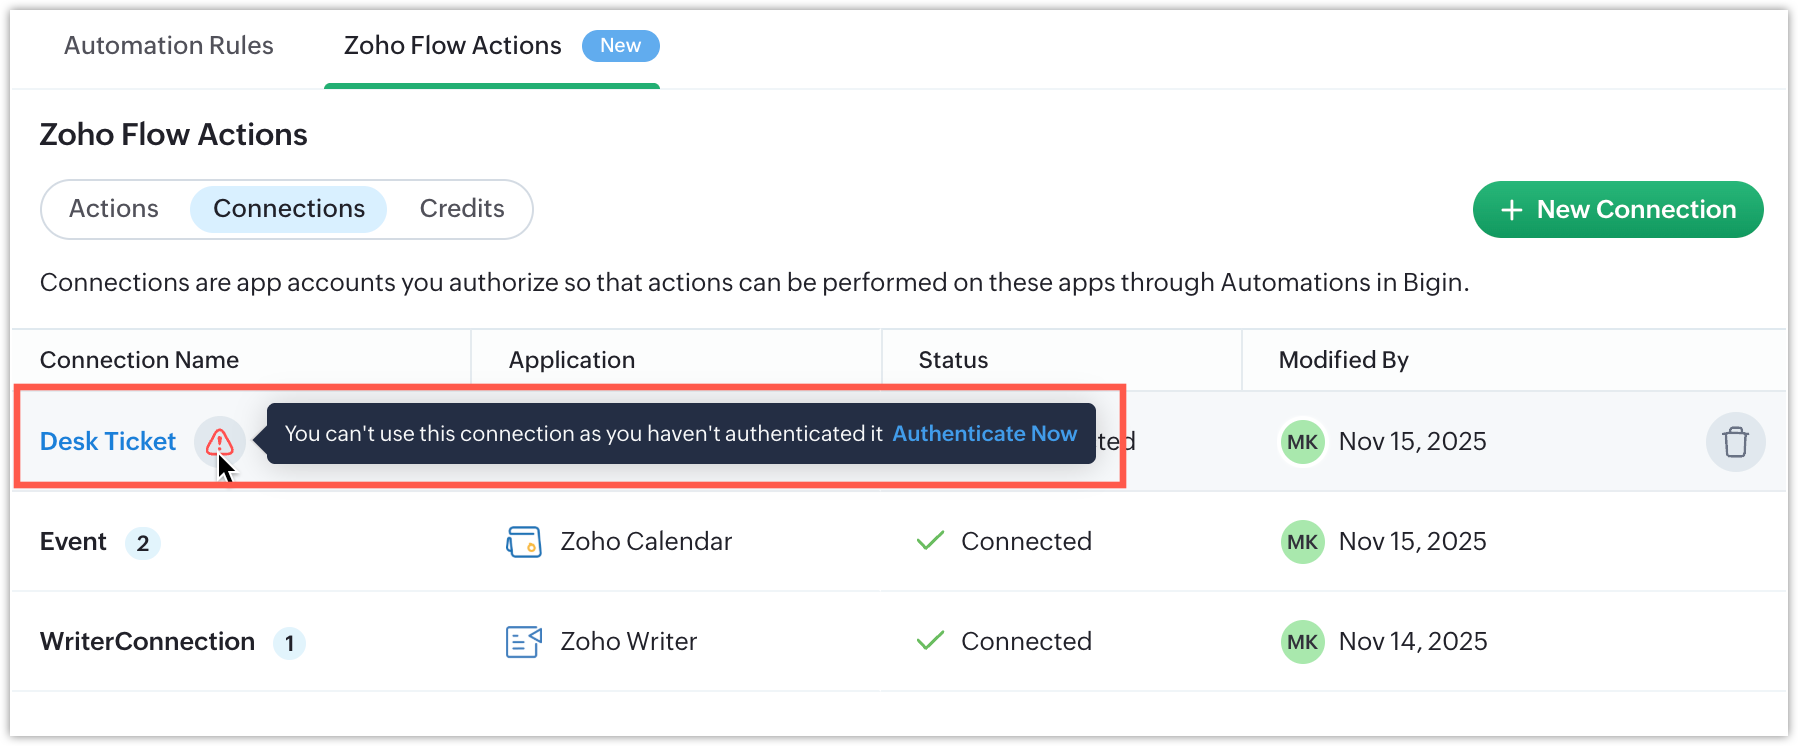Image resolution: width=1798 pixels, height=746 pixels.
Task: Click the MK avatar in WriterConnection row
Action: pyautogui.click(x=1302, y=642)
